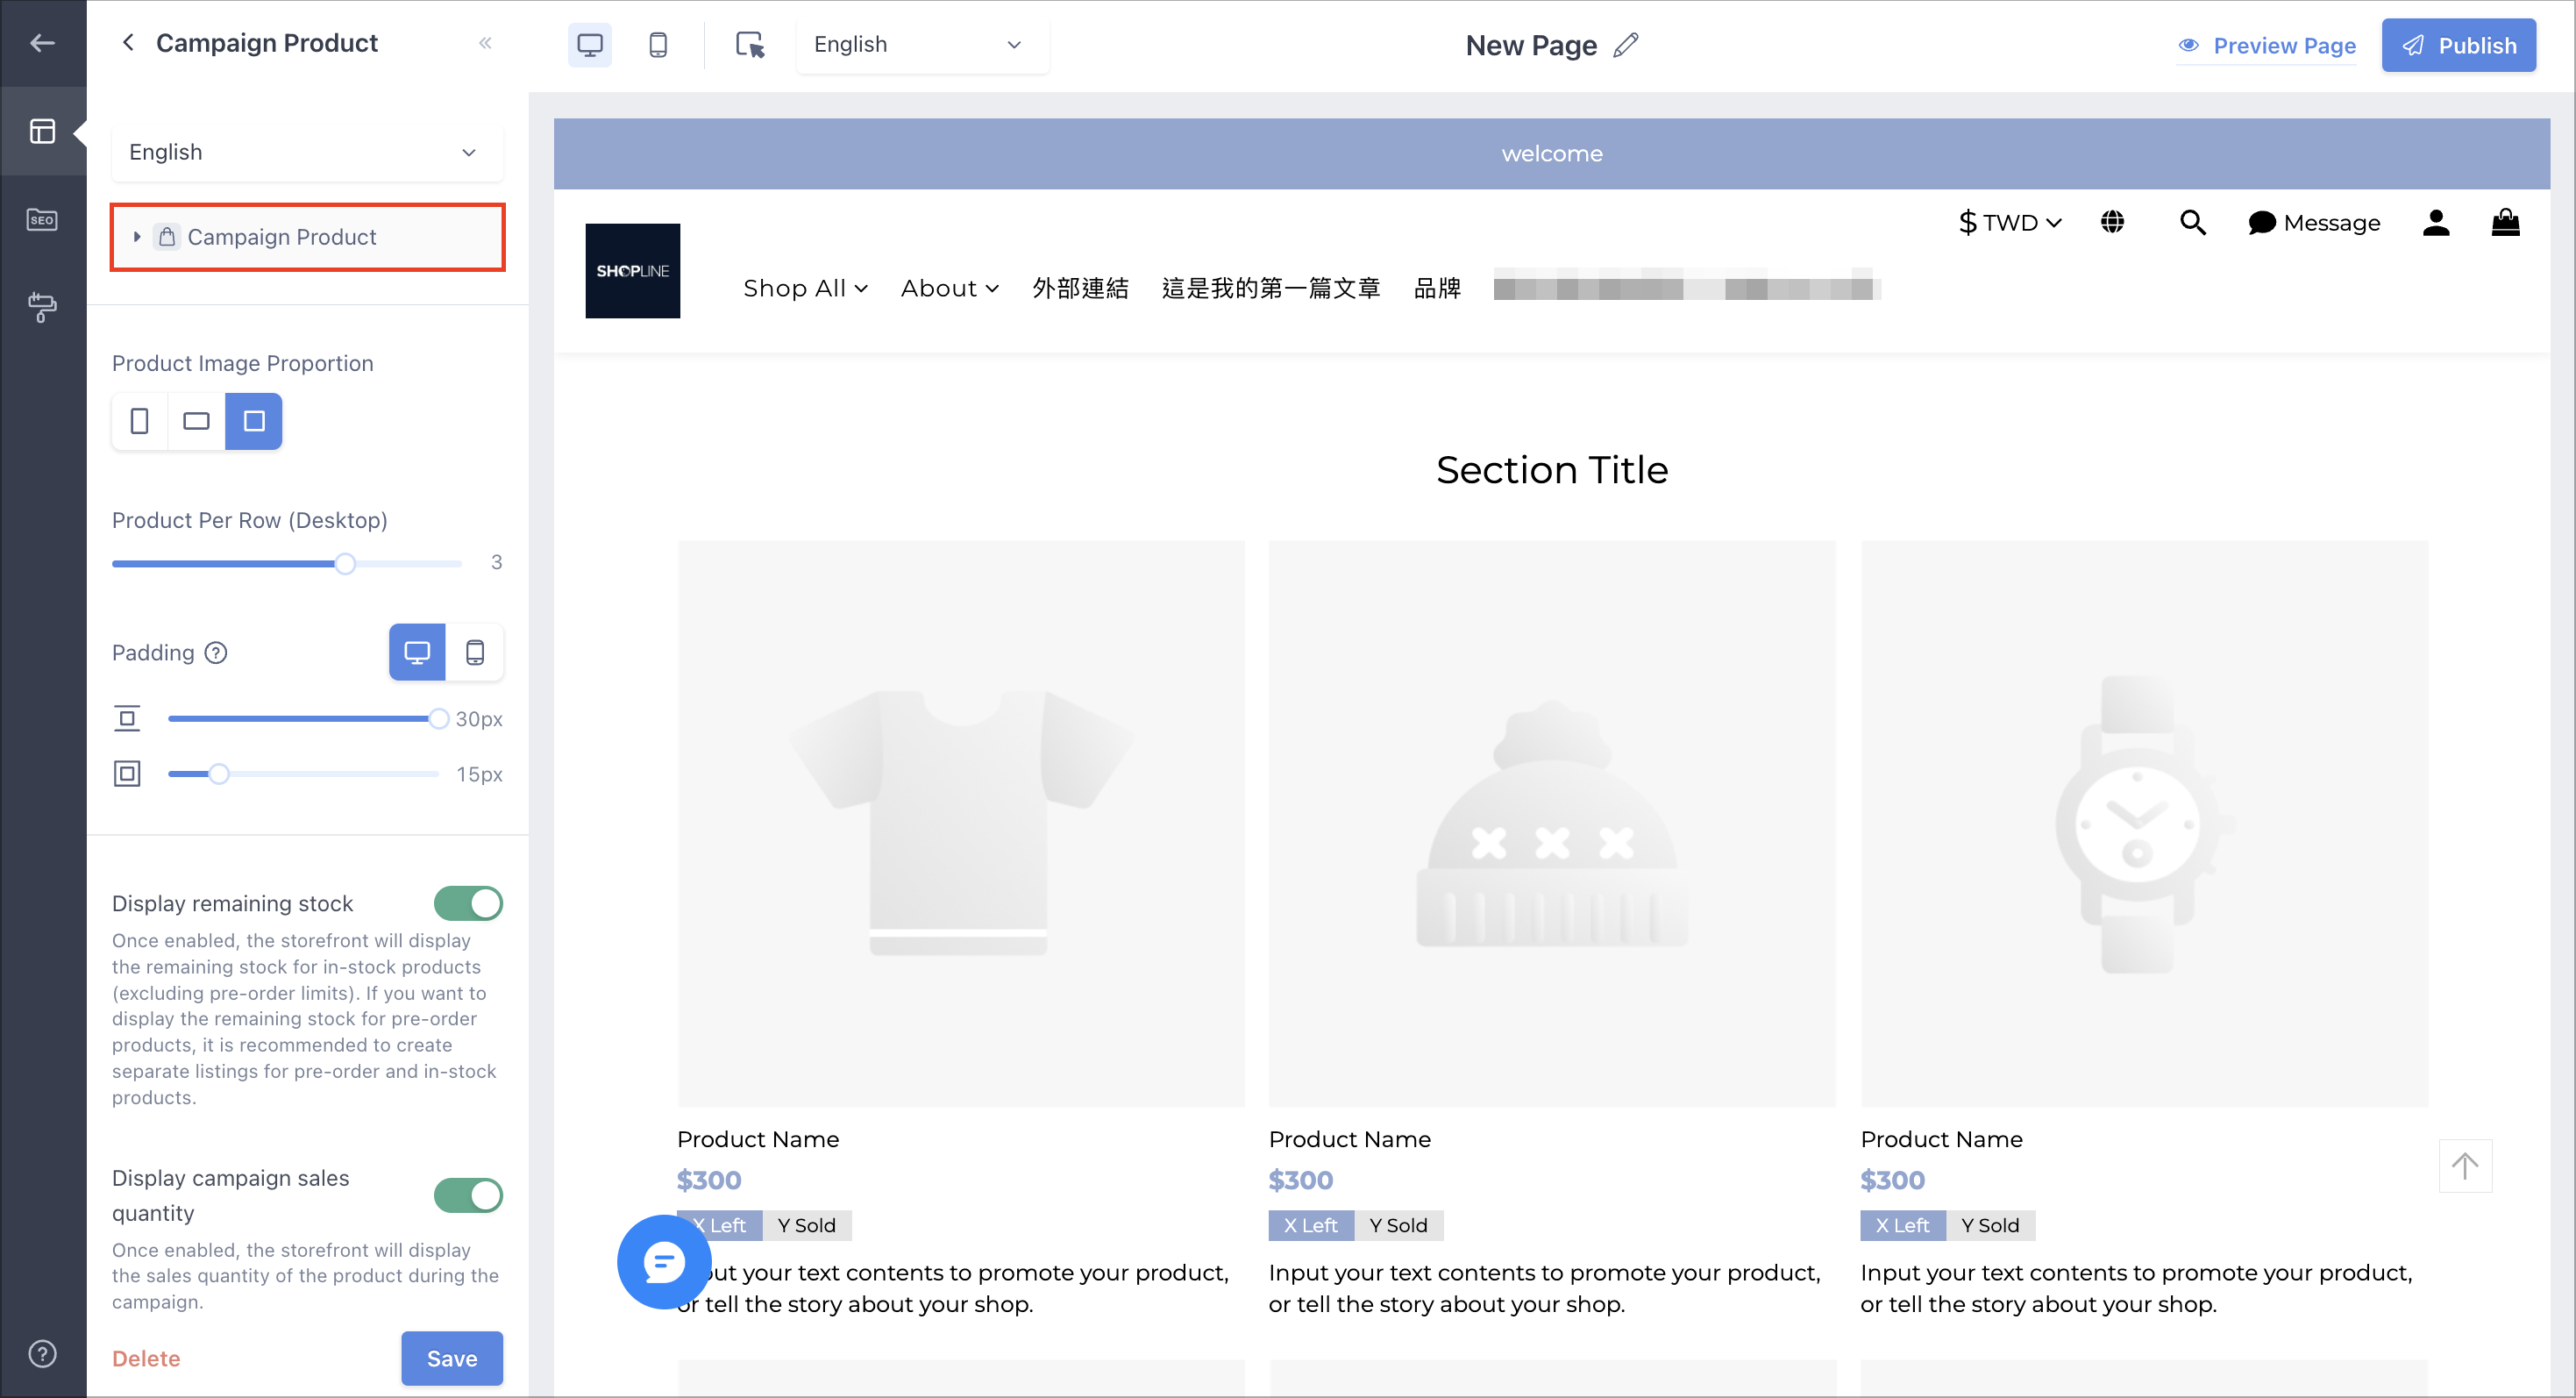The image size is (2576, 1398).
Task: Open the Shop All menu
Action: [x=805, y=288]
